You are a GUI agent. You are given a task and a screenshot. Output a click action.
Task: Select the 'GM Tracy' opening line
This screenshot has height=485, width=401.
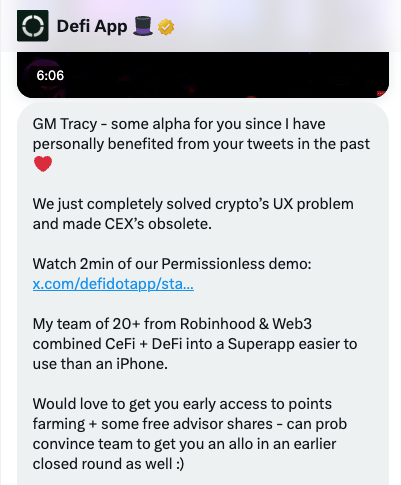(x=179, y=124)
